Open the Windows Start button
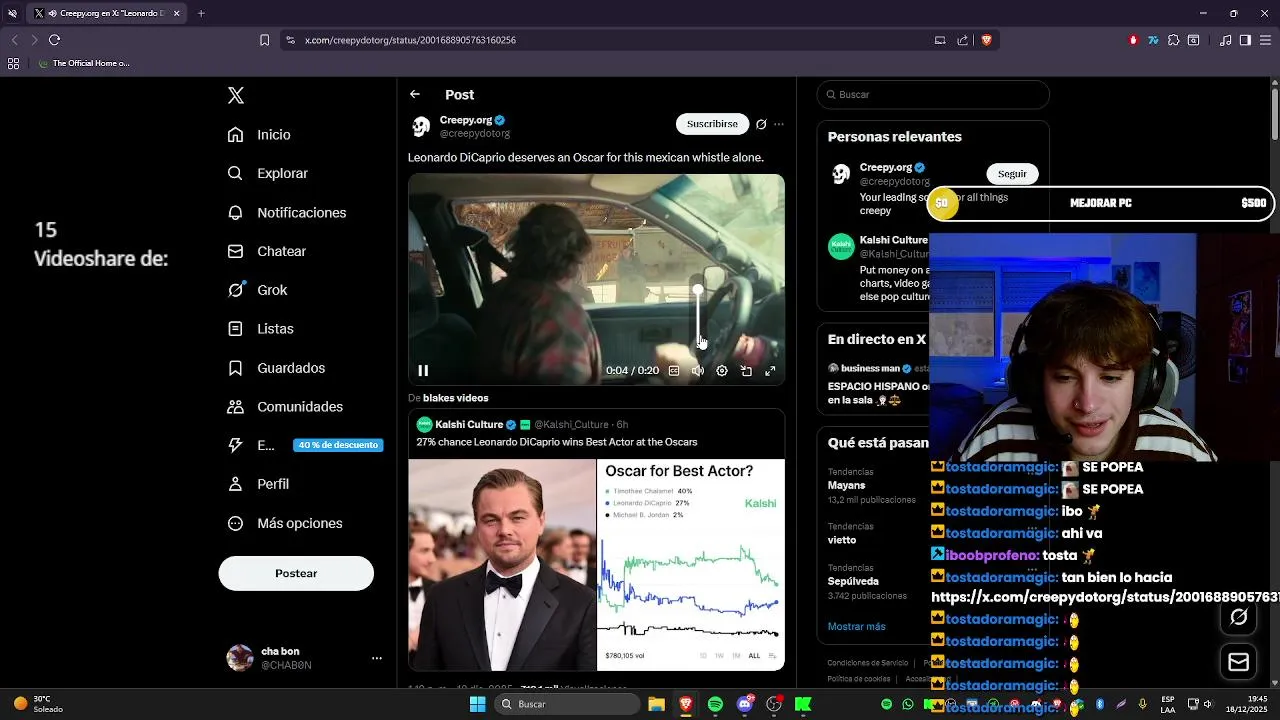 pyautogui.click(x=478, y=704)
